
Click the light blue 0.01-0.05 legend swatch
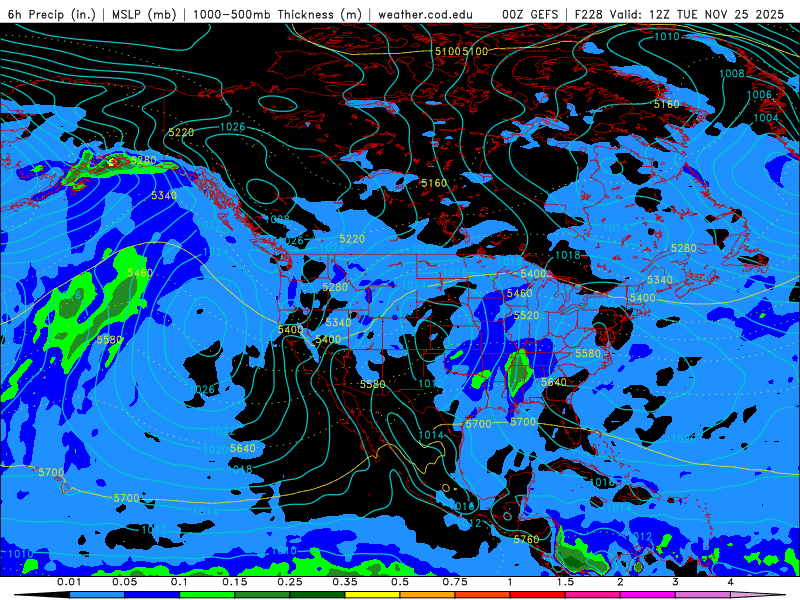tap(97, 595)
